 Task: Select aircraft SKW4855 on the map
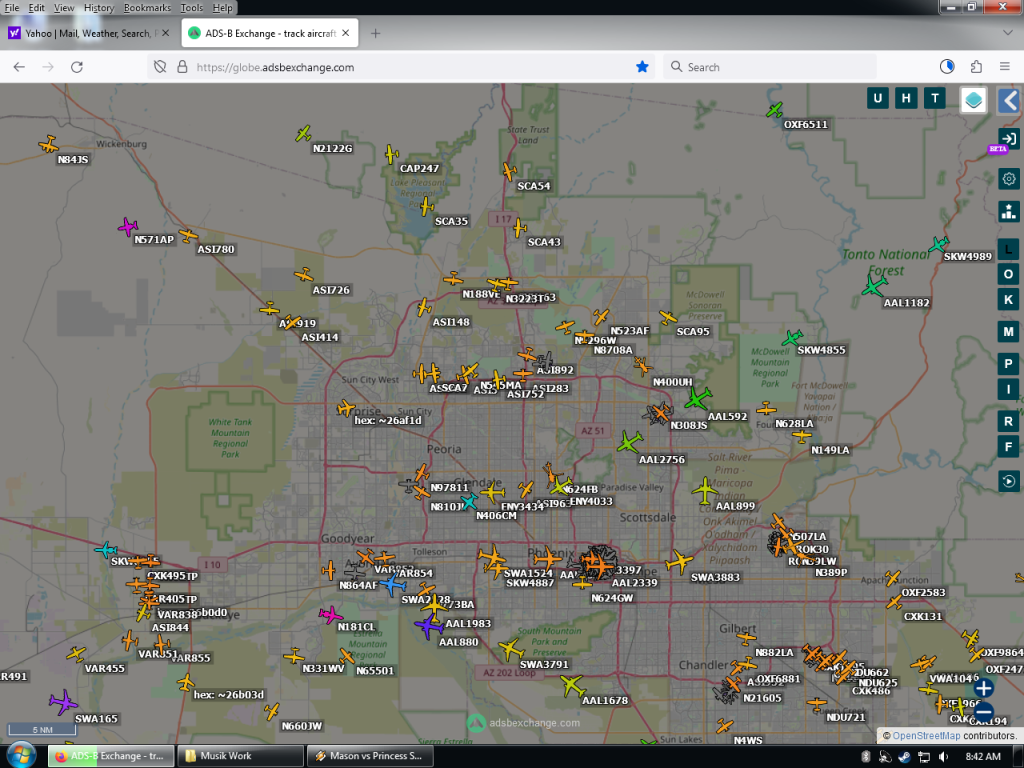[x=792, y=338]
